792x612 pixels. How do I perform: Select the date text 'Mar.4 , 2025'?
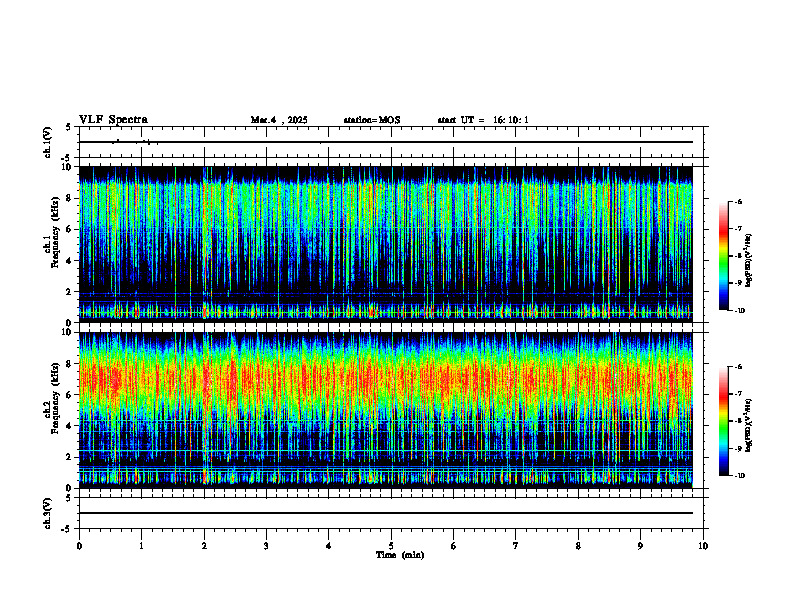click(x=279, y=120)
